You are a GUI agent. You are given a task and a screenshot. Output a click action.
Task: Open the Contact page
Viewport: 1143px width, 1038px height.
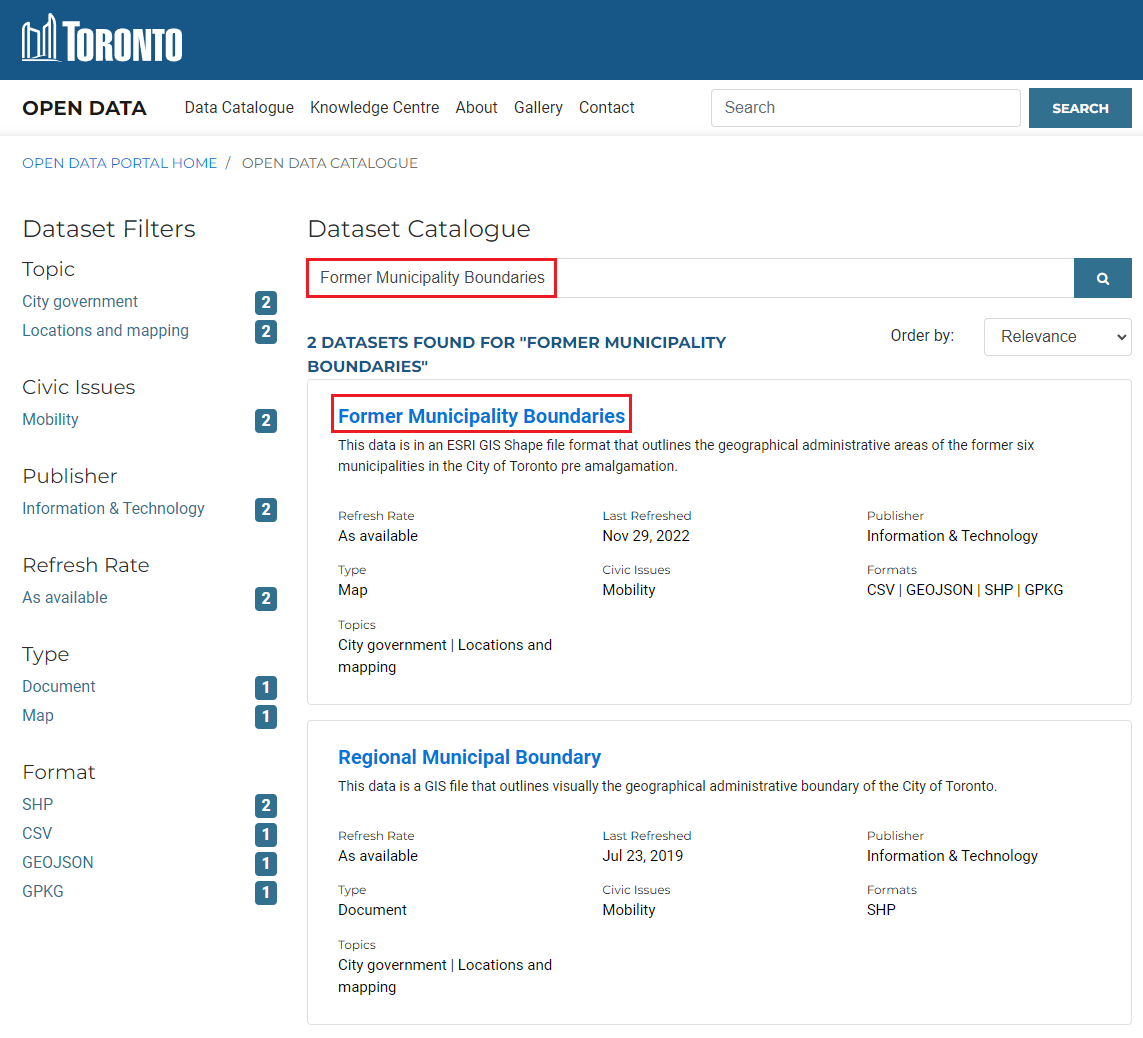pos(606,108)
